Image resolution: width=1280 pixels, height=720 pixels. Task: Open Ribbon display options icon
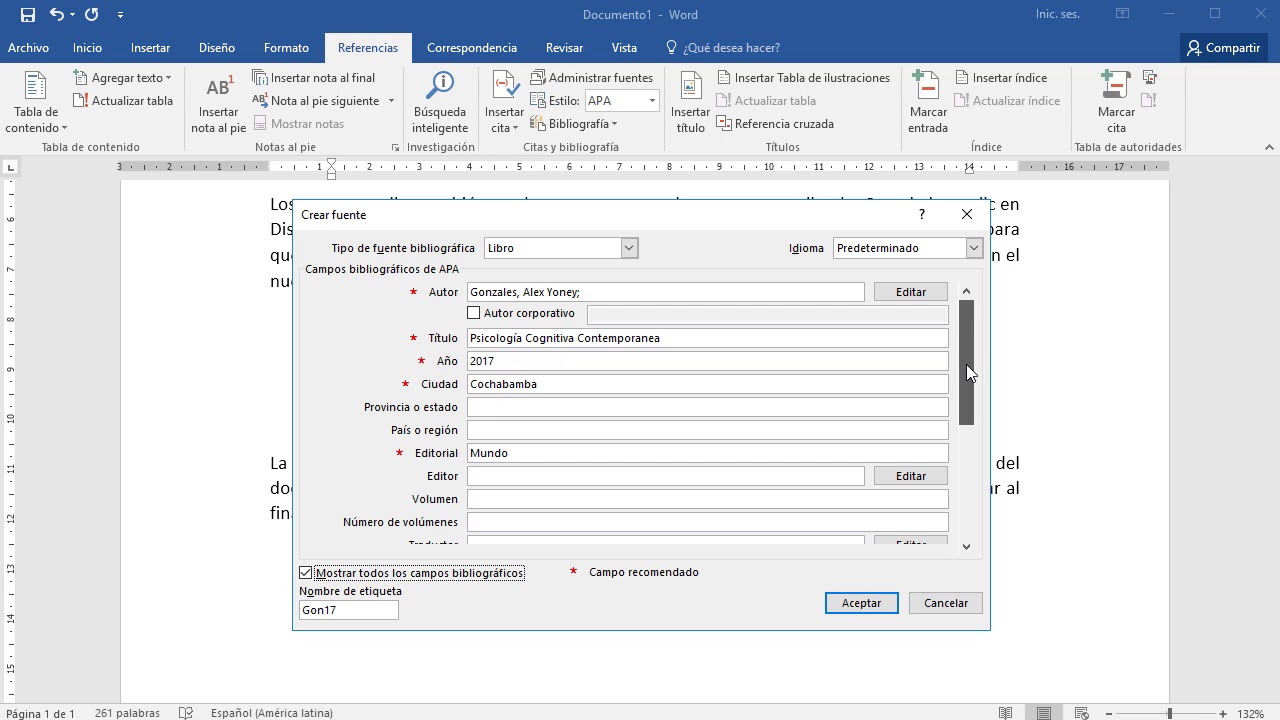point(1123,14)
